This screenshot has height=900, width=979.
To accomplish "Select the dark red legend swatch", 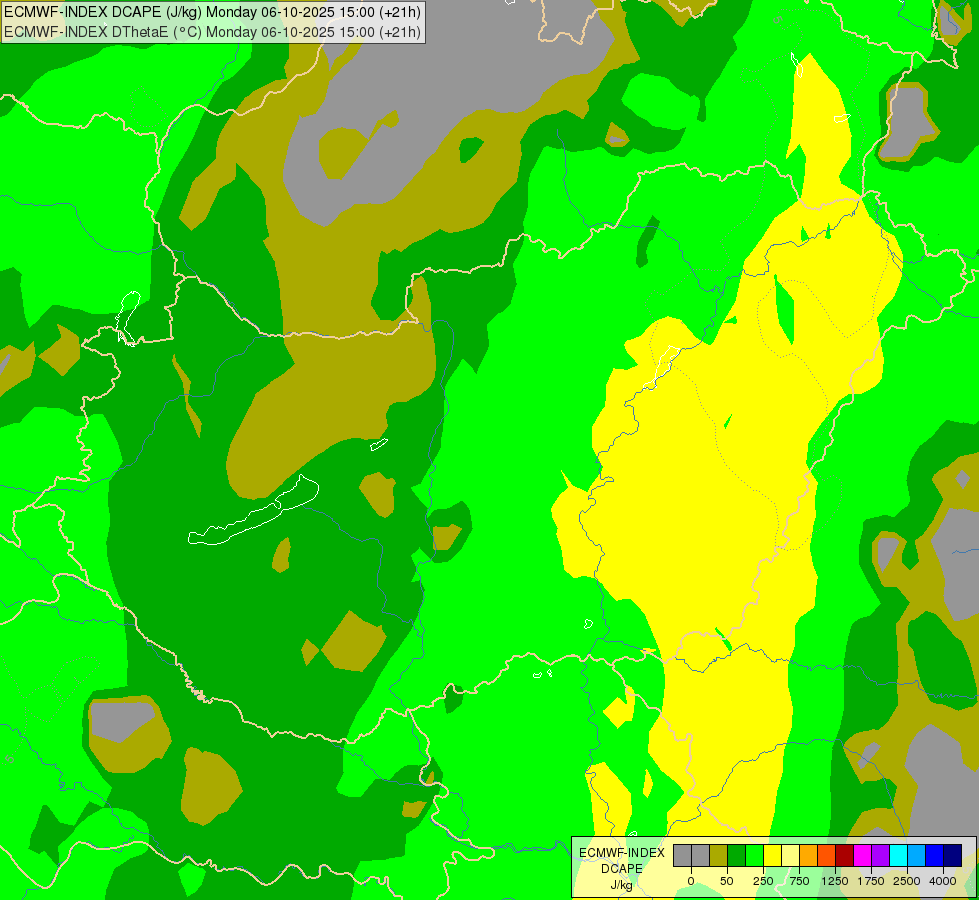I will pyautogui.click(x=845, y=855).
